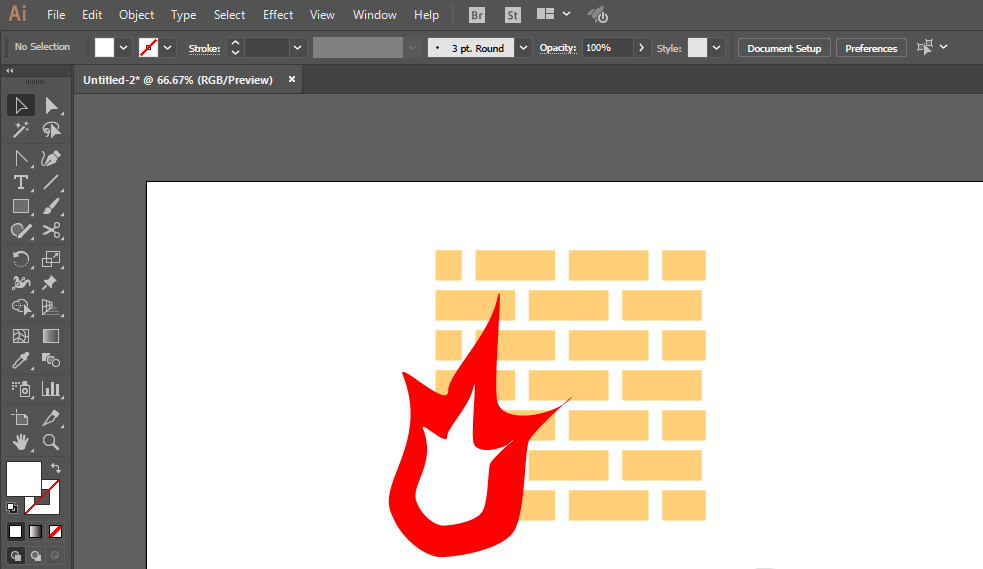Image resolution: width=983 pixels, height=569 pixels.
Task: Select the Scissors tool
Action: tap(51, 231)
